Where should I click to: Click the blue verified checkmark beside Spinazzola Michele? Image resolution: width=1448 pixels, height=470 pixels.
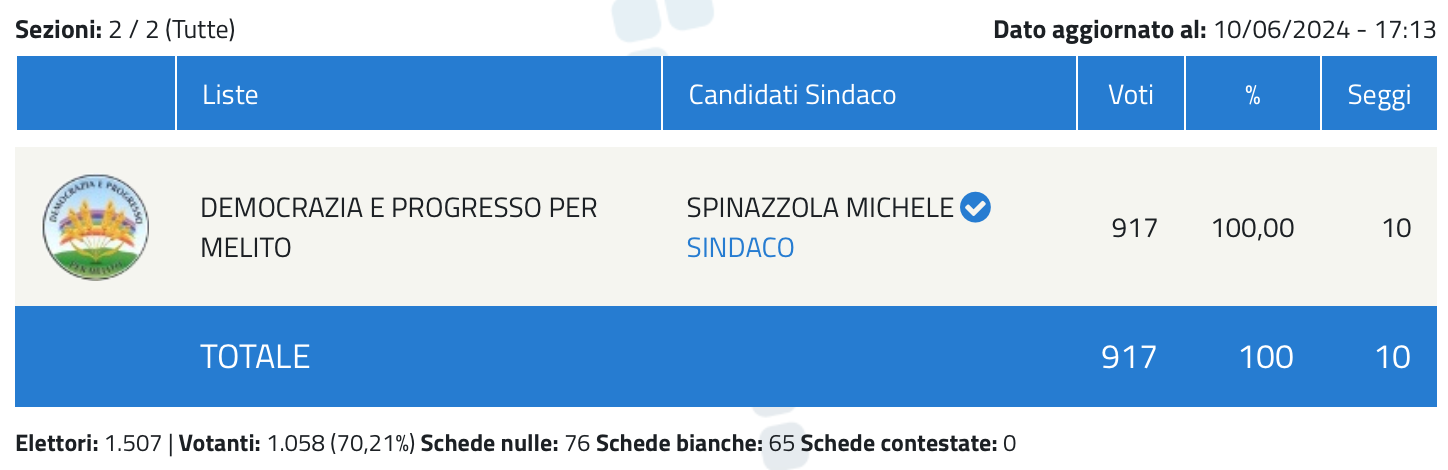point(975,208)
